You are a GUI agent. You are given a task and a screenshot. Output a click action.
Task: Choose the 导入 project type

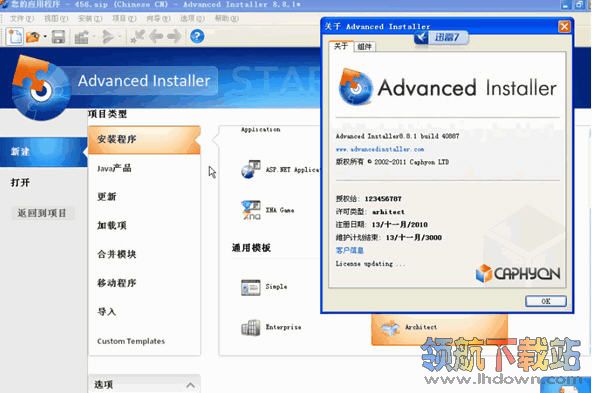tap(107, 311)
